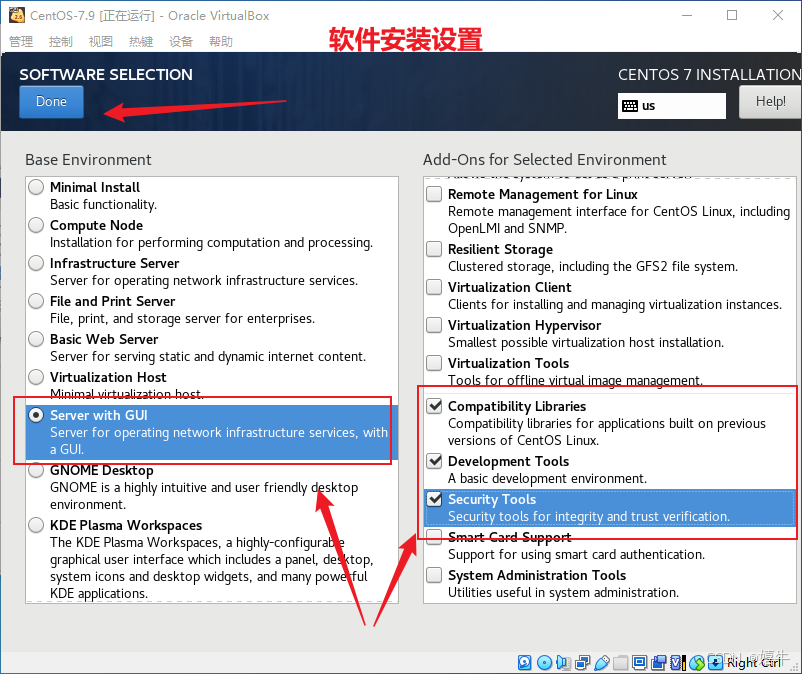The width and height of the screenshot is (802, 674).
Task: Click the USB devices status icon
Action: pyautogui.click(x=602, y=663)
